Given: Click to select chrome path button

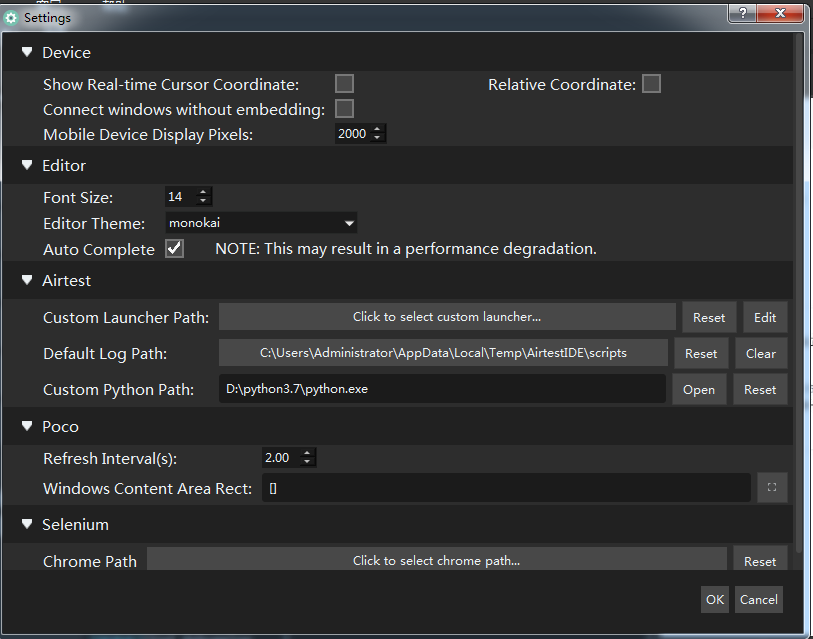Looking at the screenshot, I should pyautogui.click(x=437, y=559).
